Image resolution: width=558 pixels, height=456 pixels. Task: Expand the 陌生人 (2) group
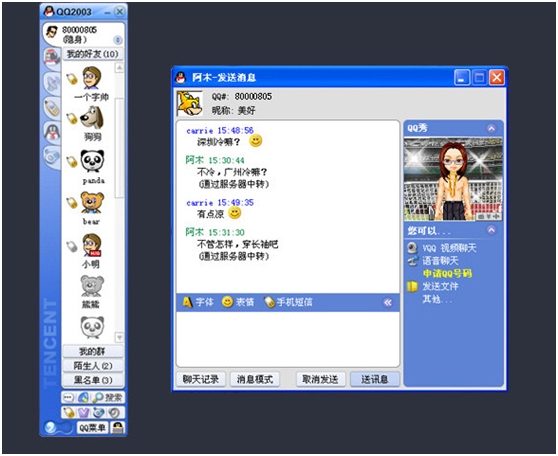tap(93, 366)
